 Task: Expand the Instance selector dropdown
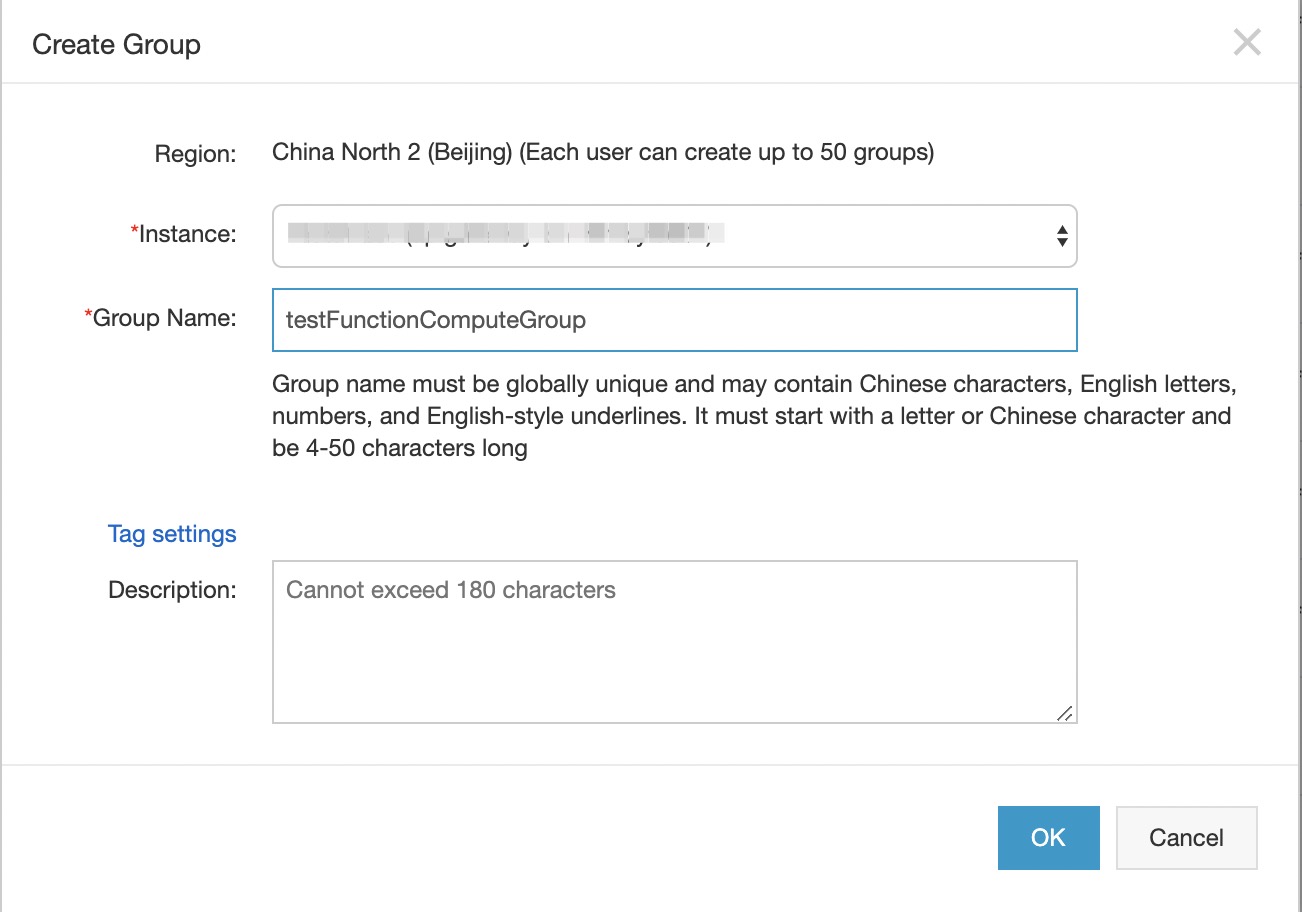[x=673, y=236]
